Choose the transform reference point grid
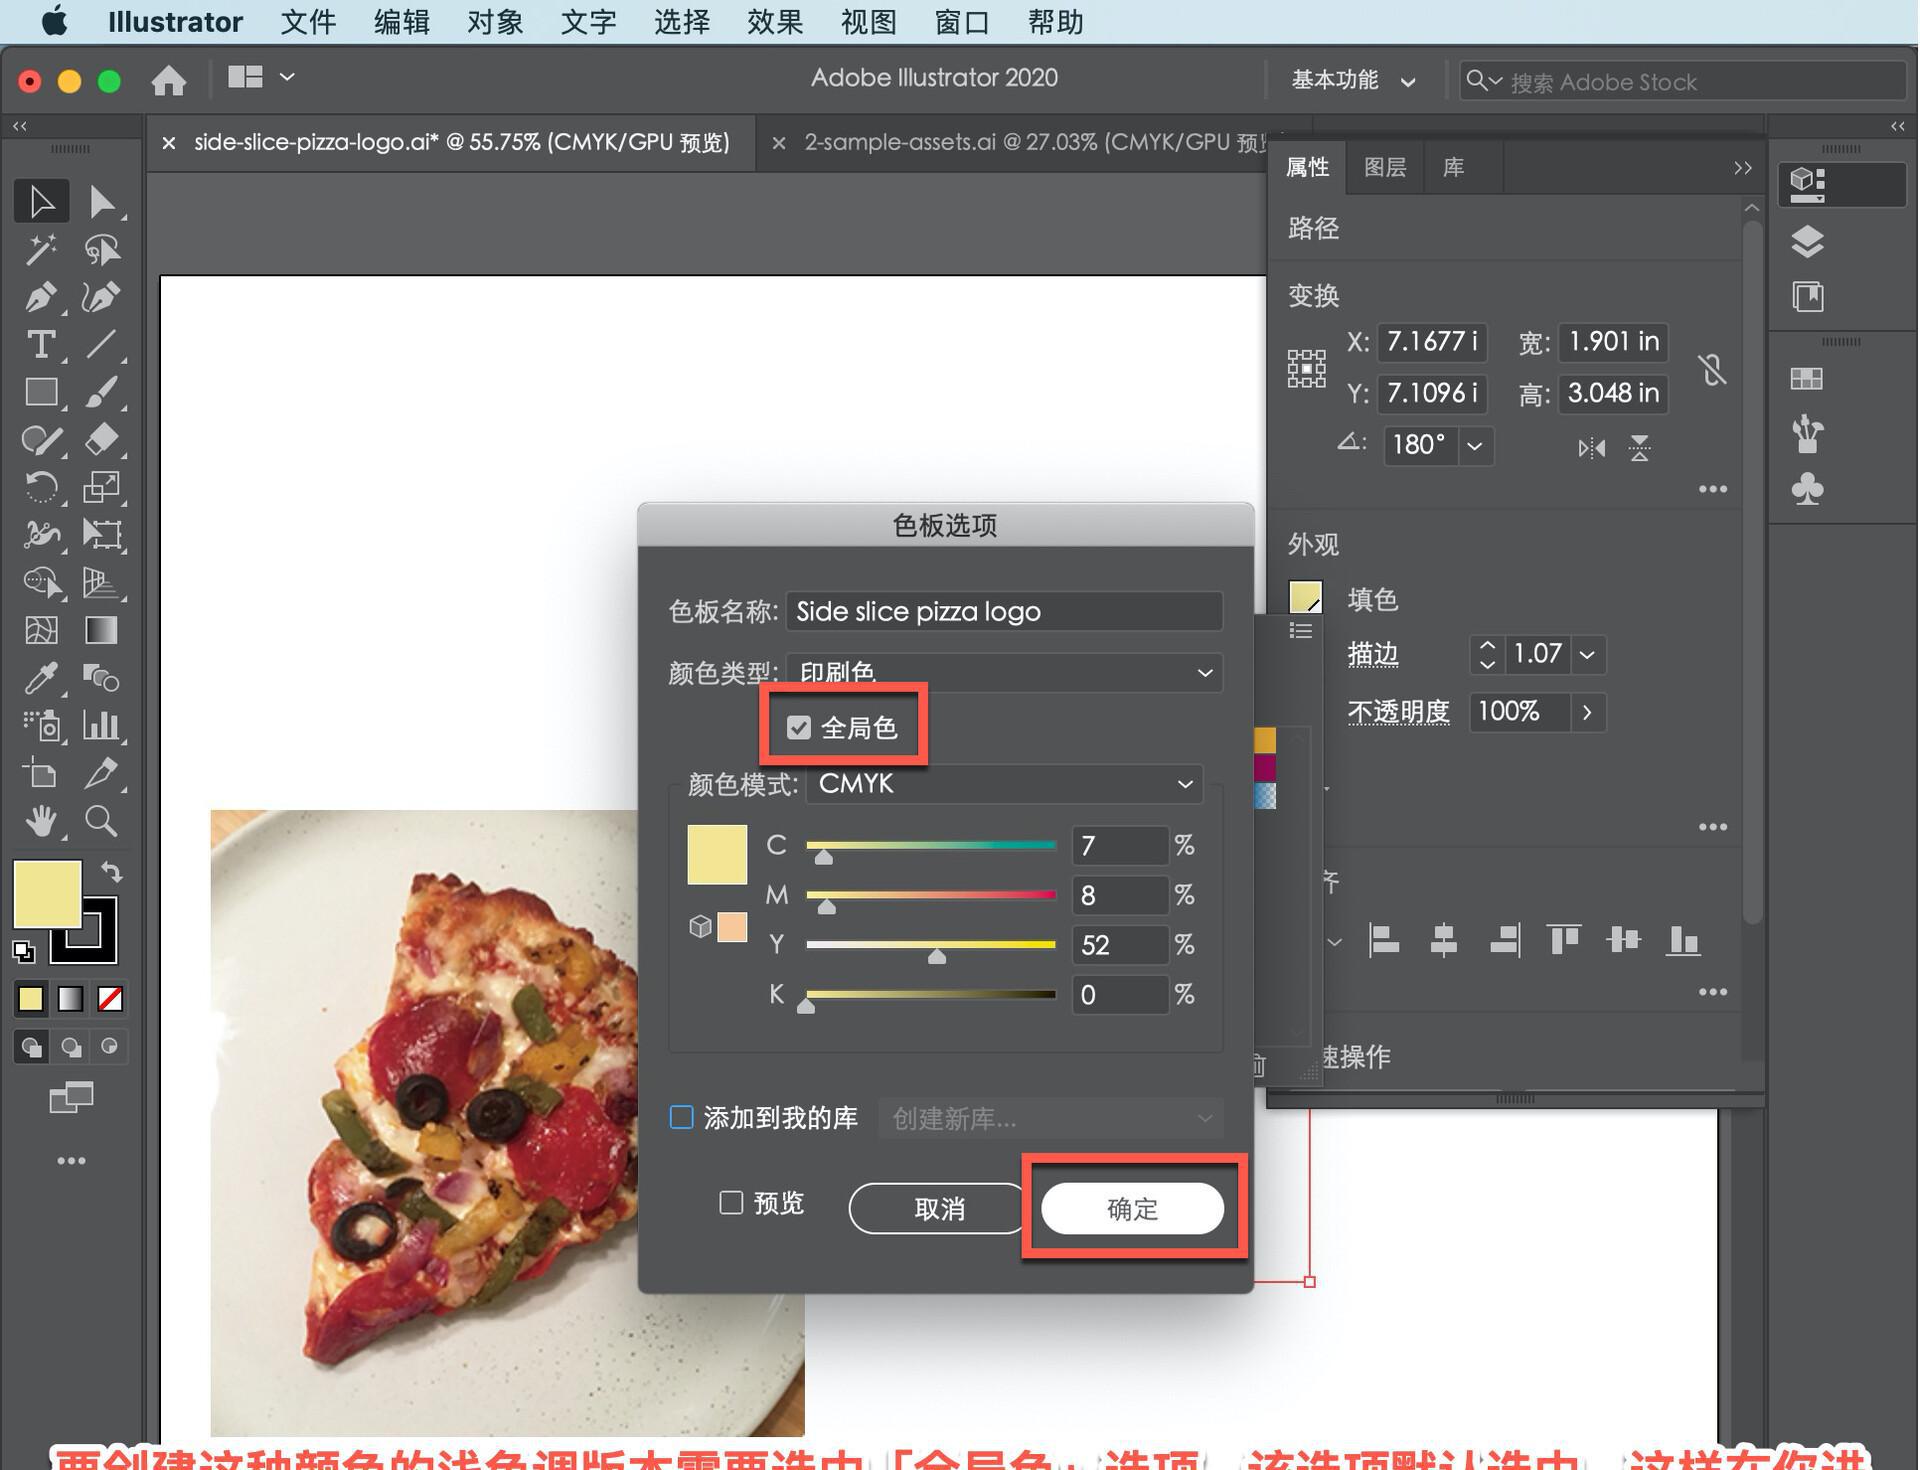Screen dimensions: 1920x1470 pos(1306,368)
